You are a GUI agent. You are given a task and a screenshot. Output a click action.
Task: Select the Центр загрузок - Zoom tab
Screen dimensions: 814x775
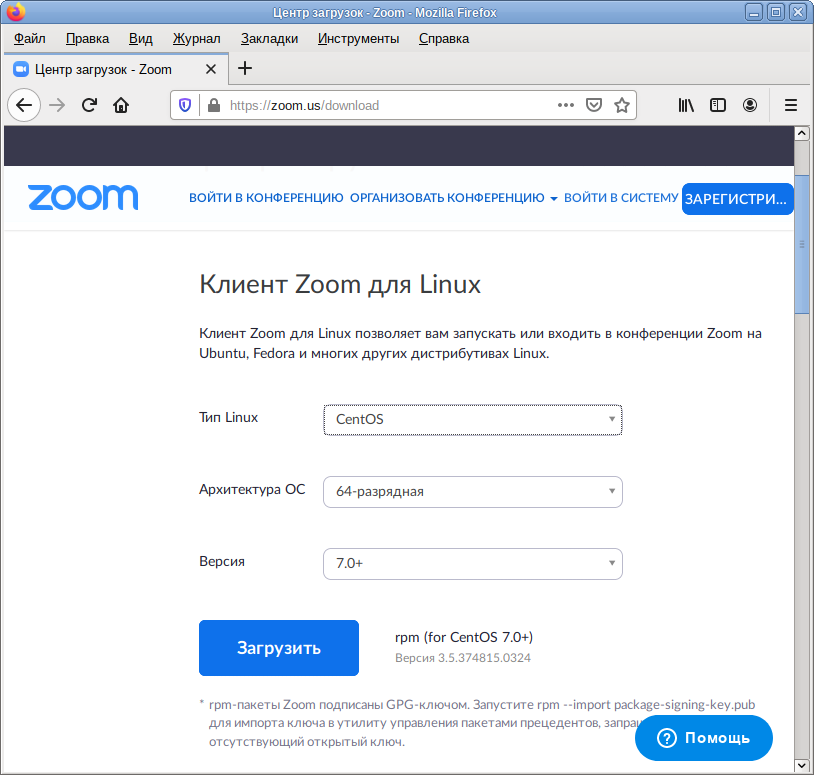click(x=116, y=69)
